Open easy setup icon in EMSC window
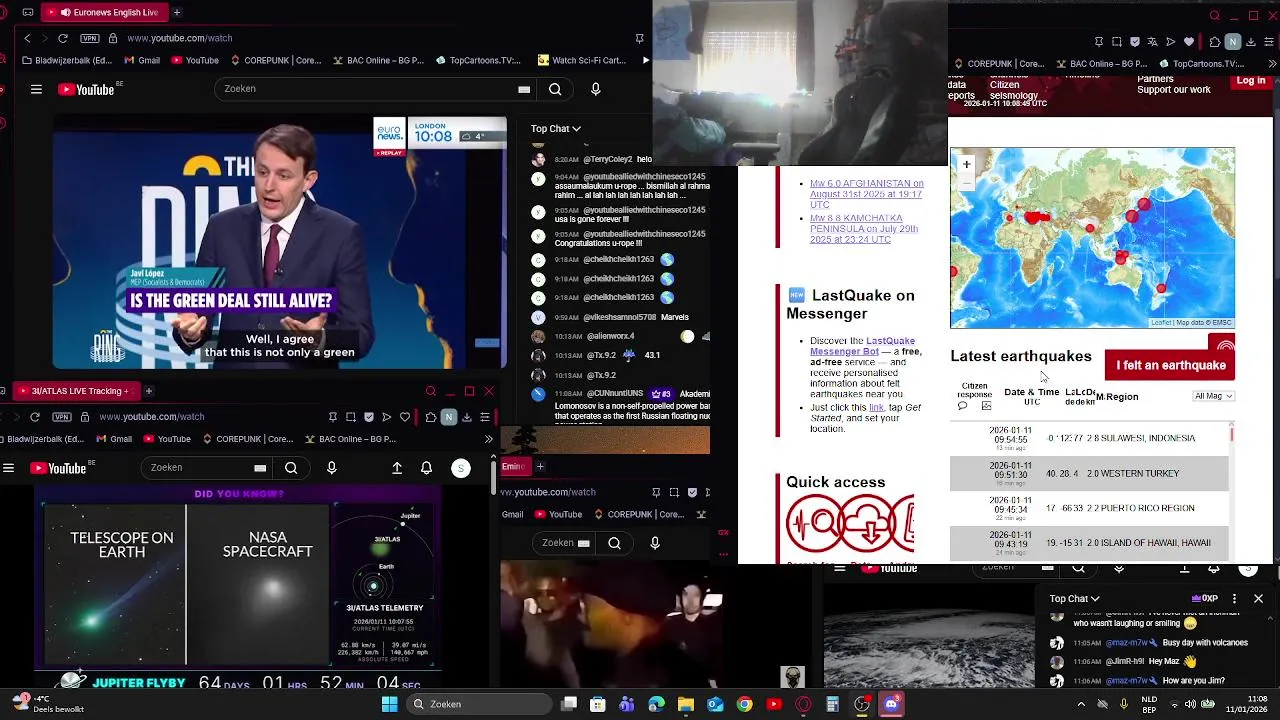1280x720 pixels. pos(1268,42)
